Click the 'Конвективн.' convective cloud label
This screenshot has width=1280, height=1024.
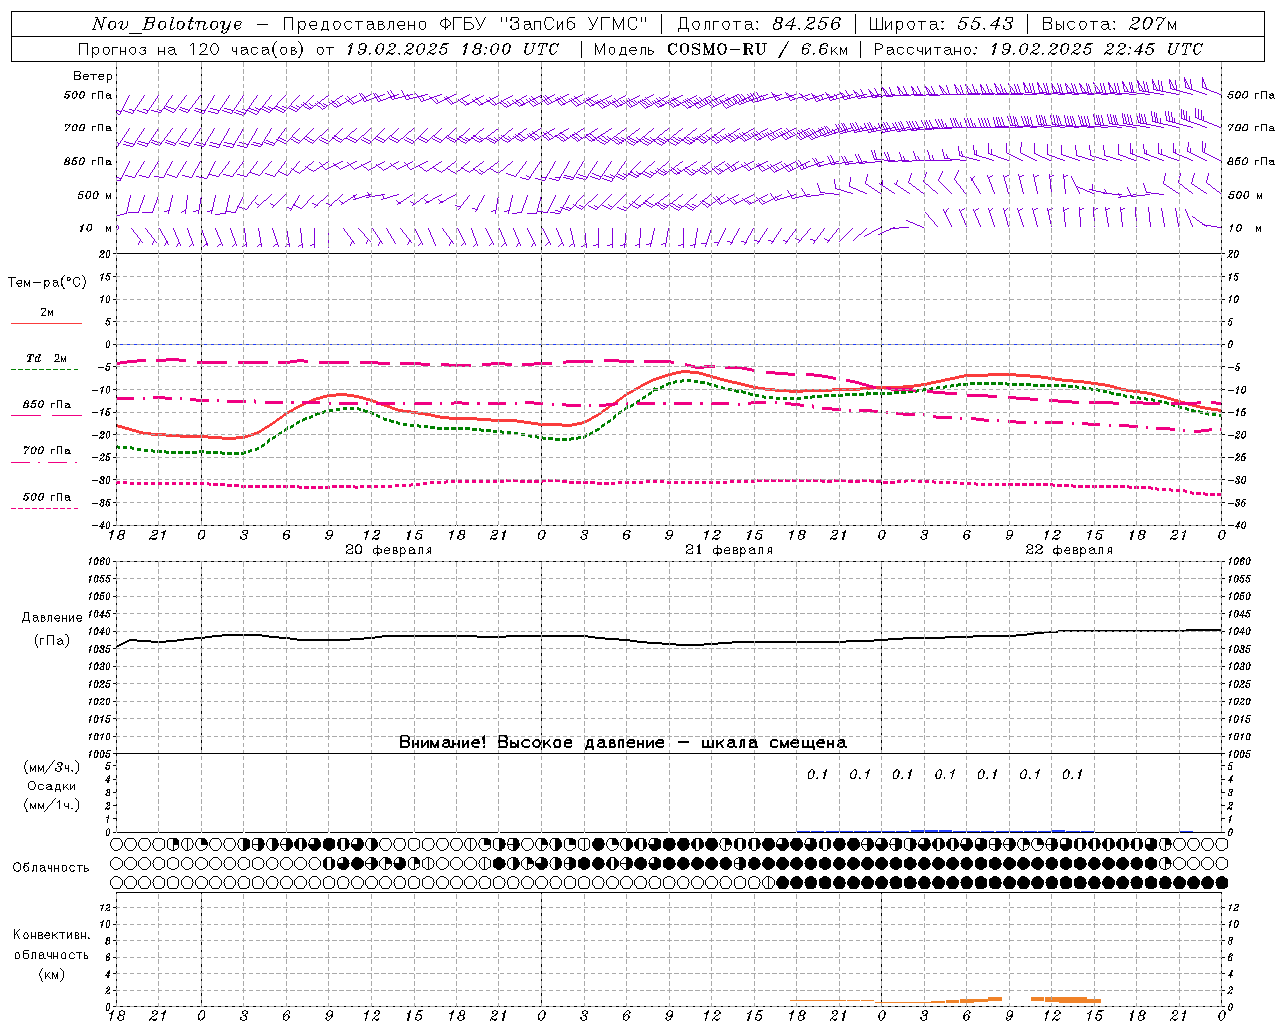pyautogui.click(x=51, y=935)
